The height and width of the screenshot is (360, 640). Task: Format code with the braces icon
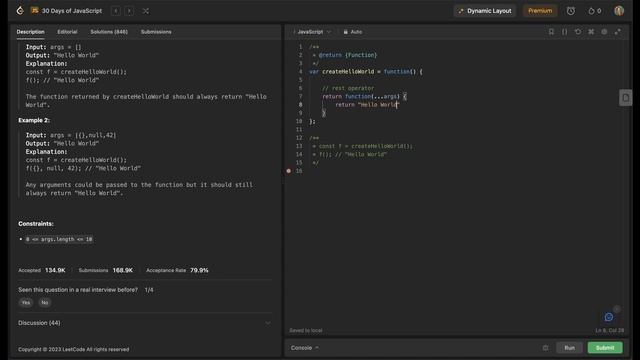click(564, 32)
